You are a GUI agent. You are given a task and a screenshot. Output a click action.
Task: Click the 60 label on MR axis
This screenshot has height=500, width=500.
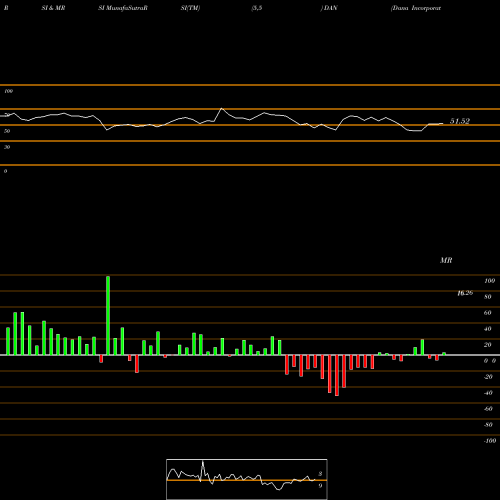488,313
